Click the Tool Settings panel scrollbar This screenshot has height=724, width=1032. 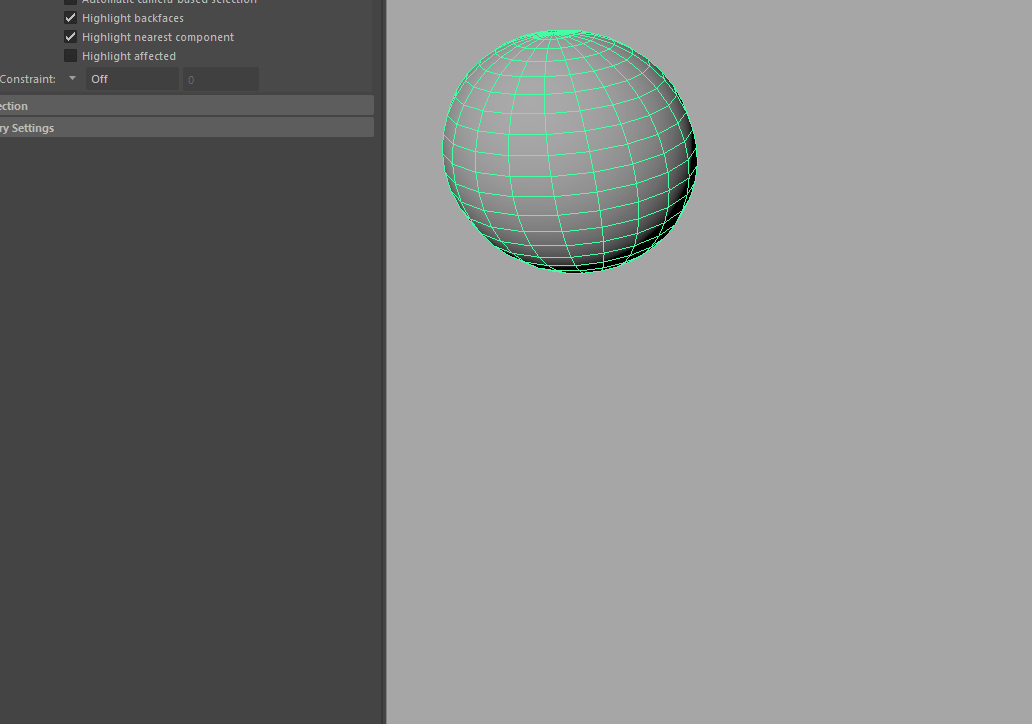pos(378,45)
